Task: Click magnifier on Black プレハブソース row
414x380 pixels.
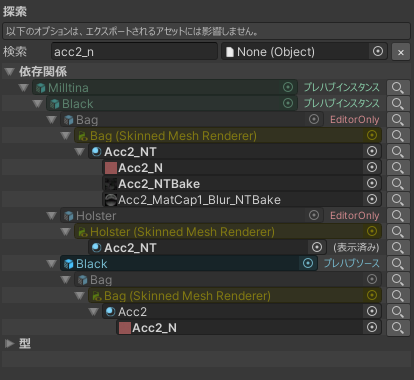Action: click(398, 264)
